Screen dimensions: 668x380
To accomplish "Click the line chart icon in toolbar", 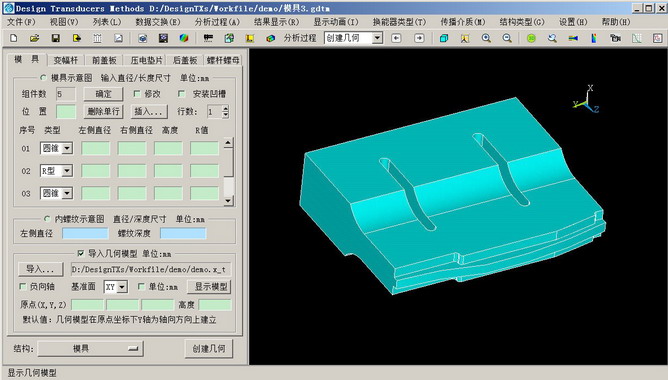I will click(118, 38).
